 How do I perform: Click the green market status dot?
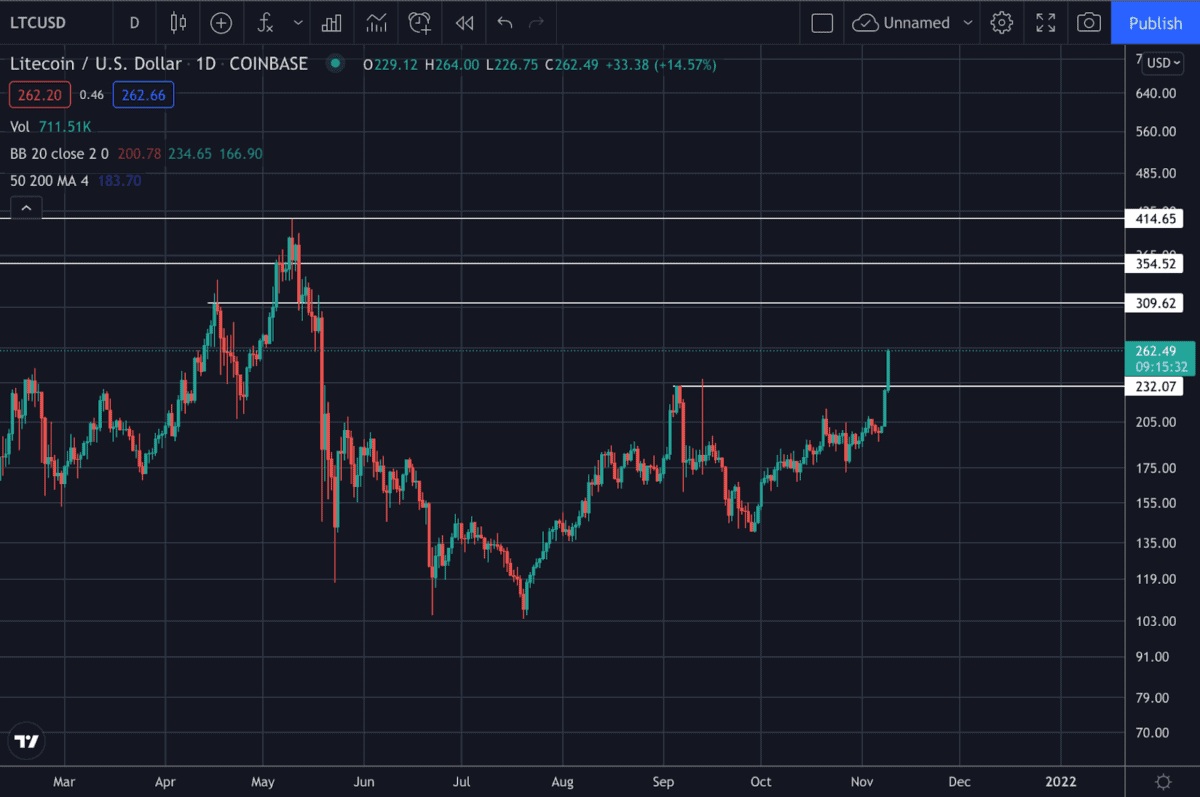click(x=335, y=64)
